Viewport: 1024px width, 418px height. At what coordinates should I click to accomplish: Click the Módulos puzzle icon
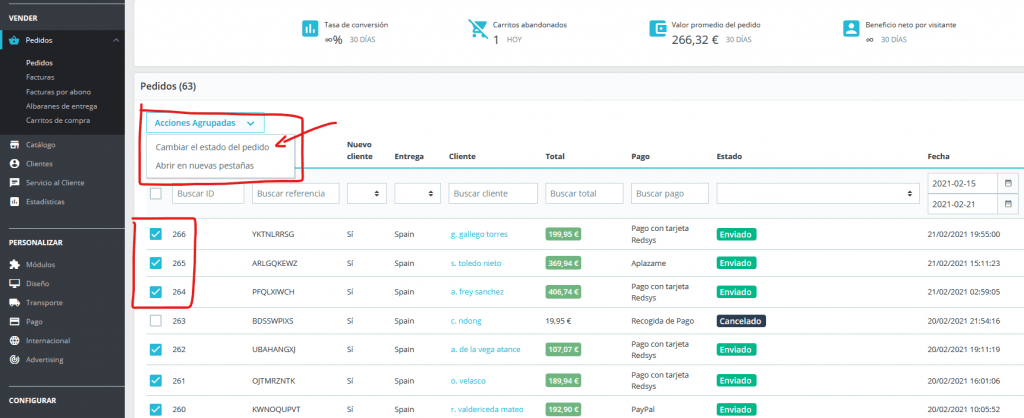(14, 265)
